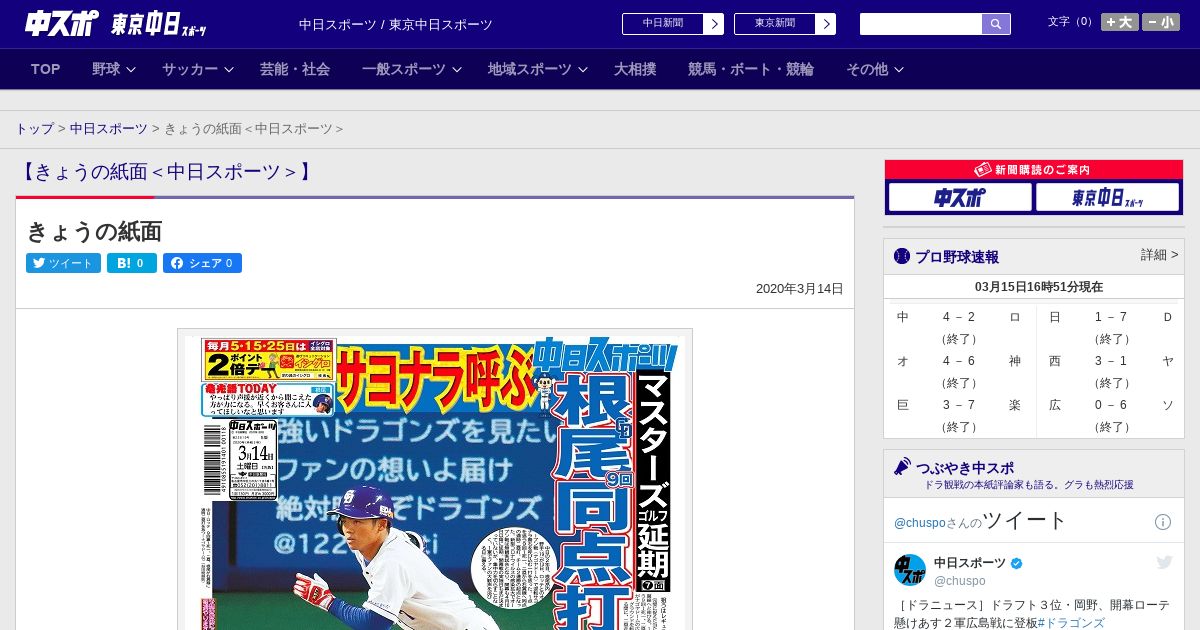Expand the サッカー menu dropdown
This screenshot has width=1200, height=630.
pyautogui.click(x=197, y=69)
